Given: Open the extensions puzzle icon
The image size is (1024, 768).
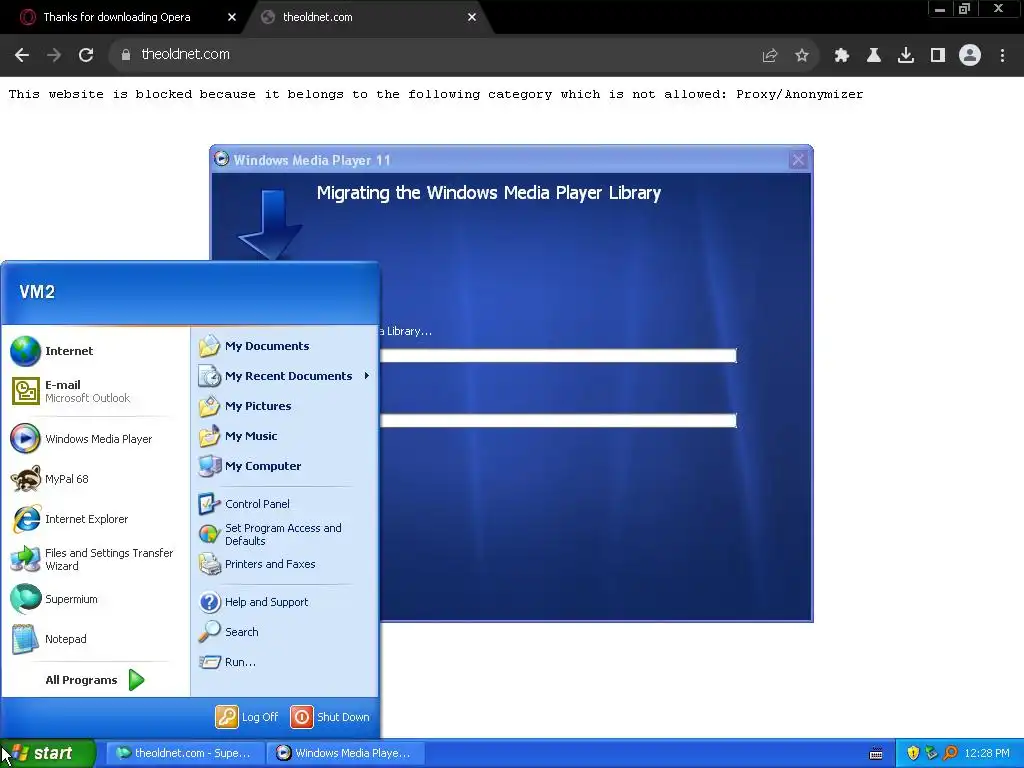Looking at the screenshot, I should click(x=841, y=55).
